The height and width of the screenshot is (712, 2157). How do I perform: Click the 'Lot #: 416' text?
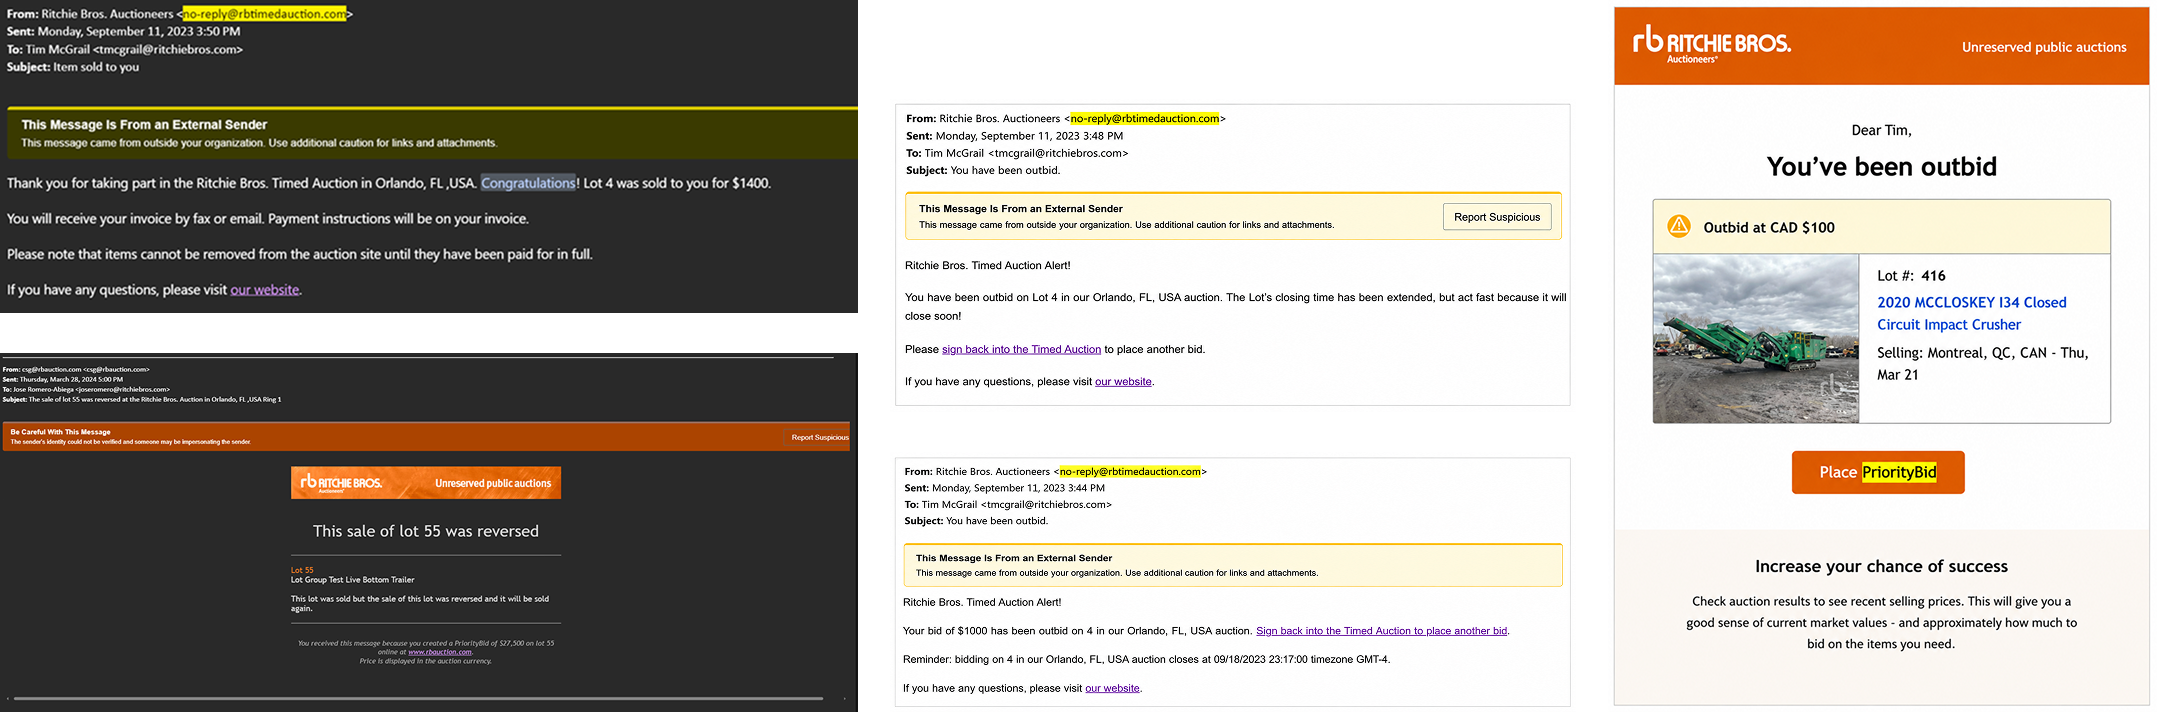[1911, 276]
